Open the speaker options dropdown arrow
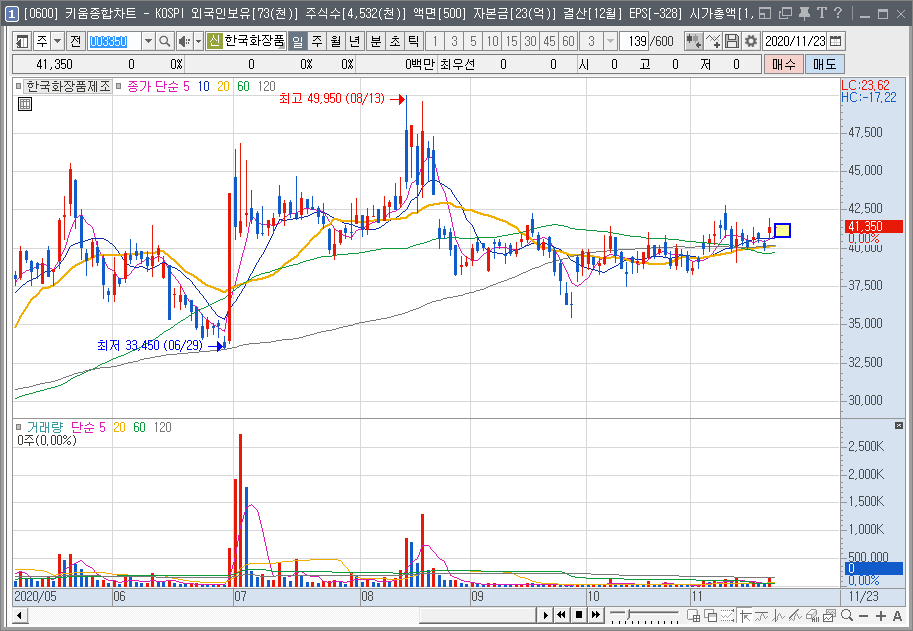This screenshot has height=631, width=913. [198, 41]
